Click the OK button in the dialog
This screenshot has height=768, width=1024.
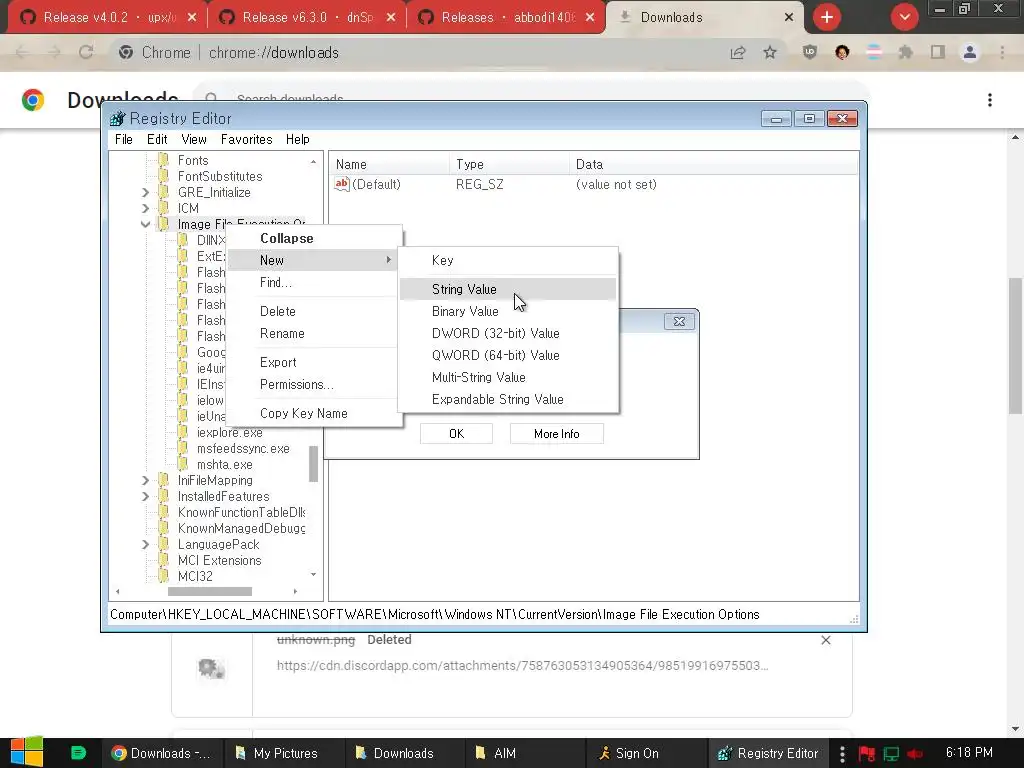point(456,434)
